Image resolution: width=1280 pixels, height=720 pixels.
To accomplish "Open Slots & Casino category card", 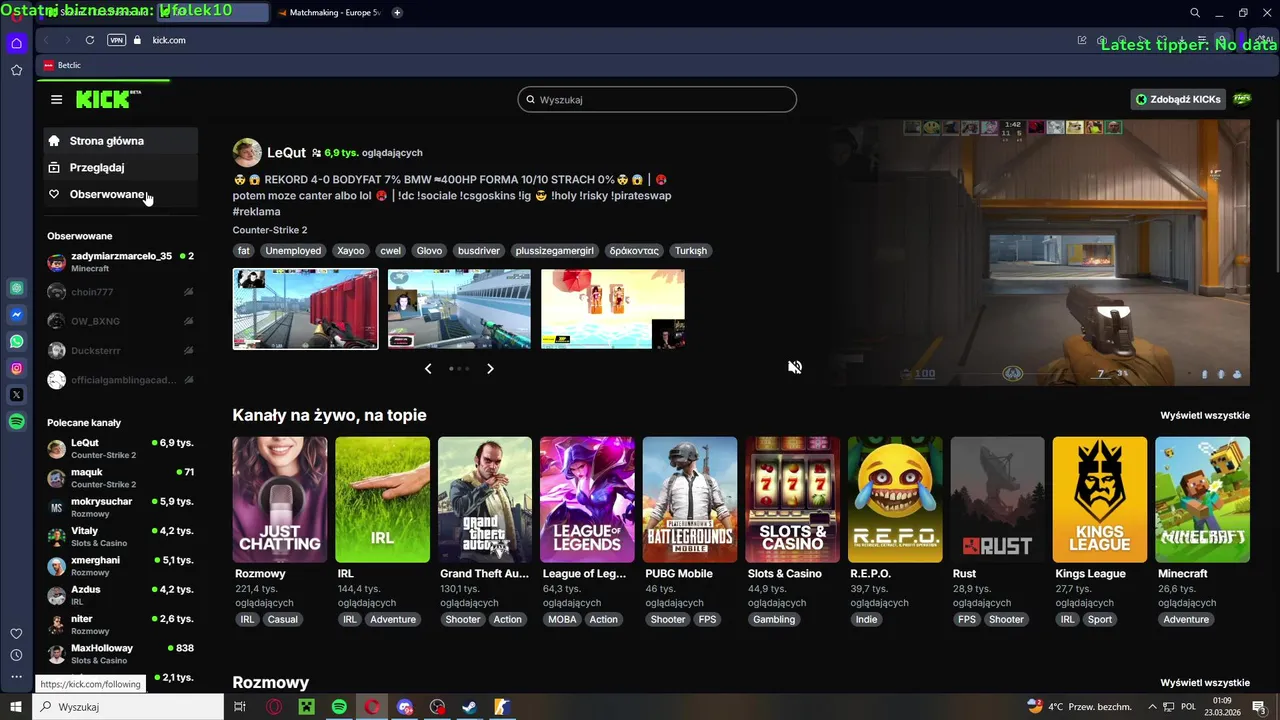I will click(792, 499).
